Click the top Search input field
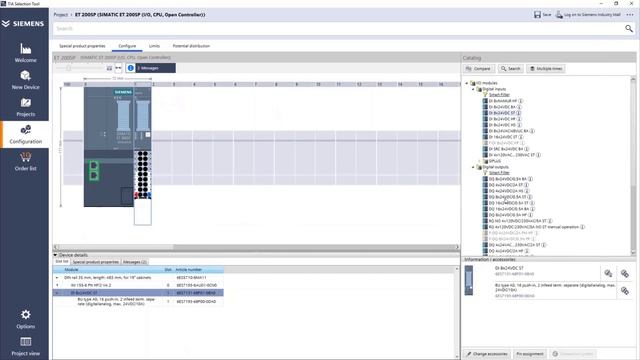Viewport: 640px width, 360px height. [x=338, y=29]
